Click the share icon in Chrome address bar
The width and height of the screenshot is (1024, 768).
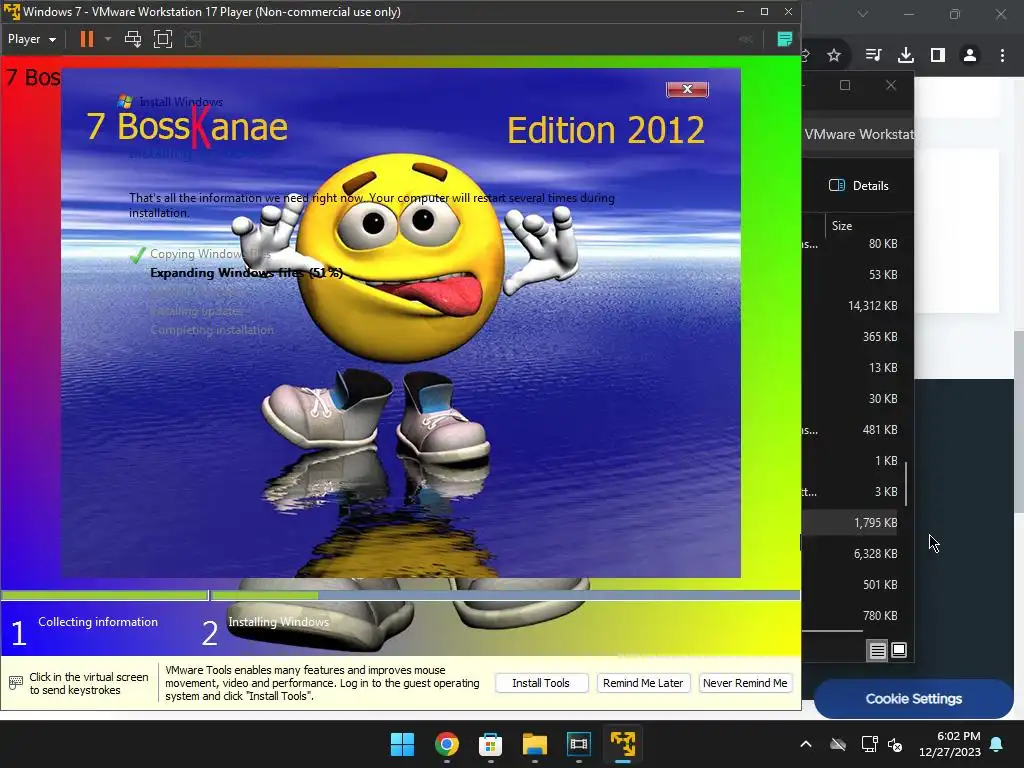pos(807,56)
